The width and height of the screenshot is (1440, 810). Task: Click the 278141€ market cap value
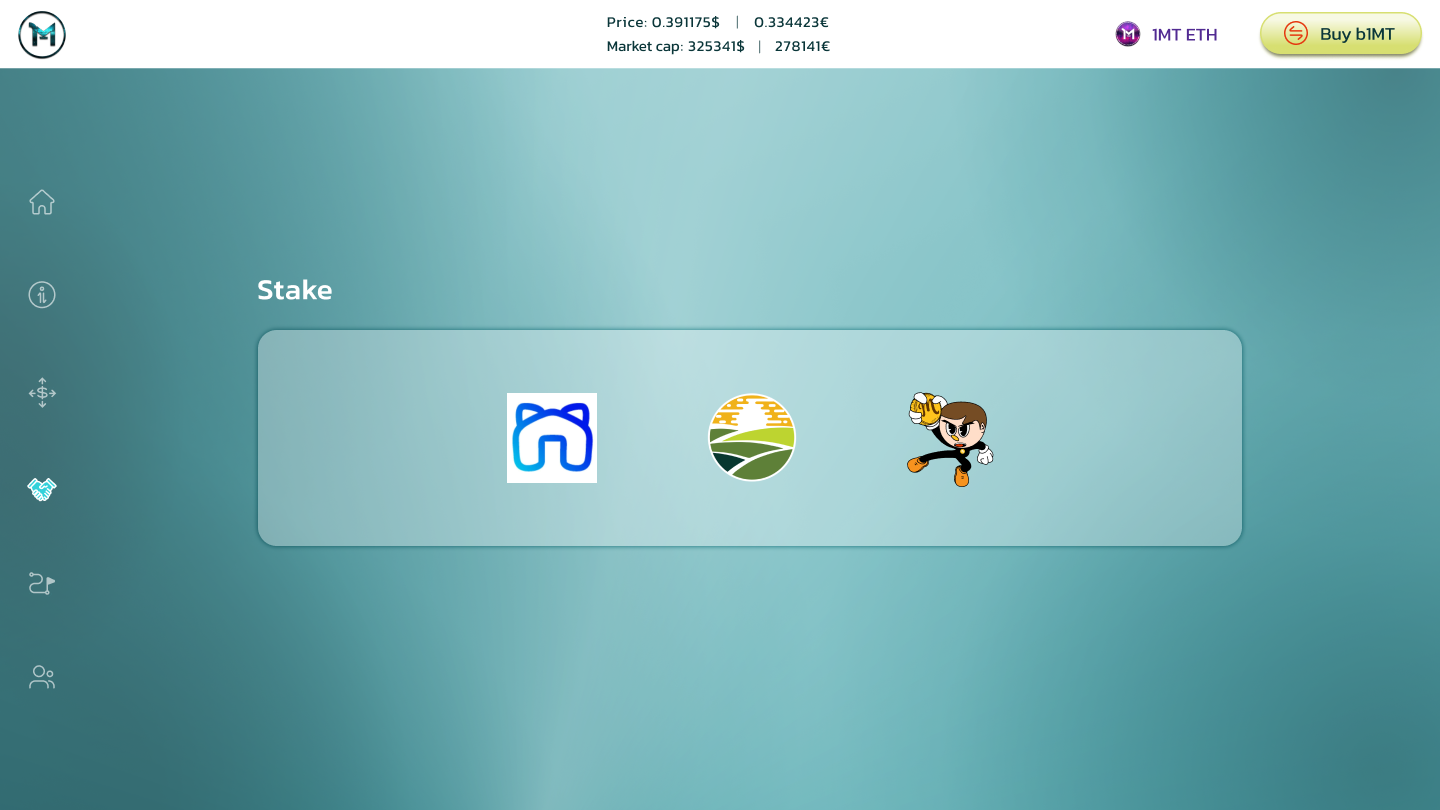tap(802, 46)
